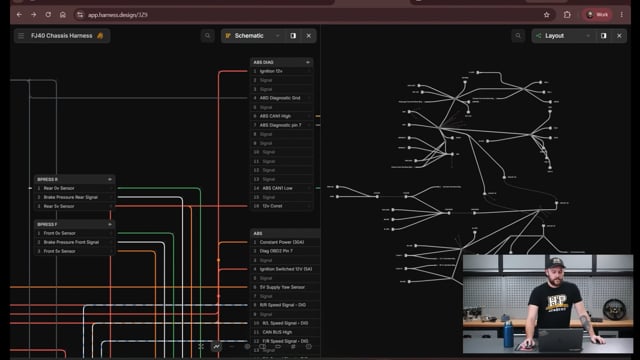Click the webcam video overlay

(548, 304)
